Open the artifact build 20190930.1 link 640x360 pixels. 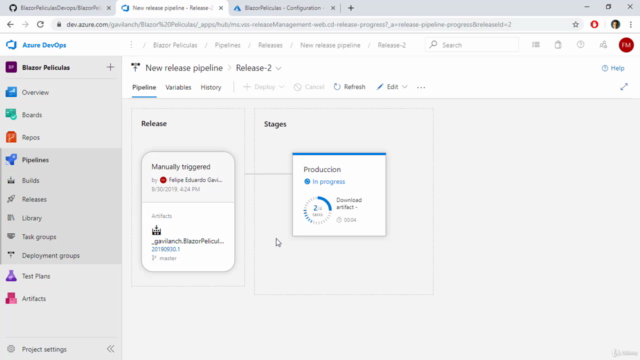tap(166, 249)
